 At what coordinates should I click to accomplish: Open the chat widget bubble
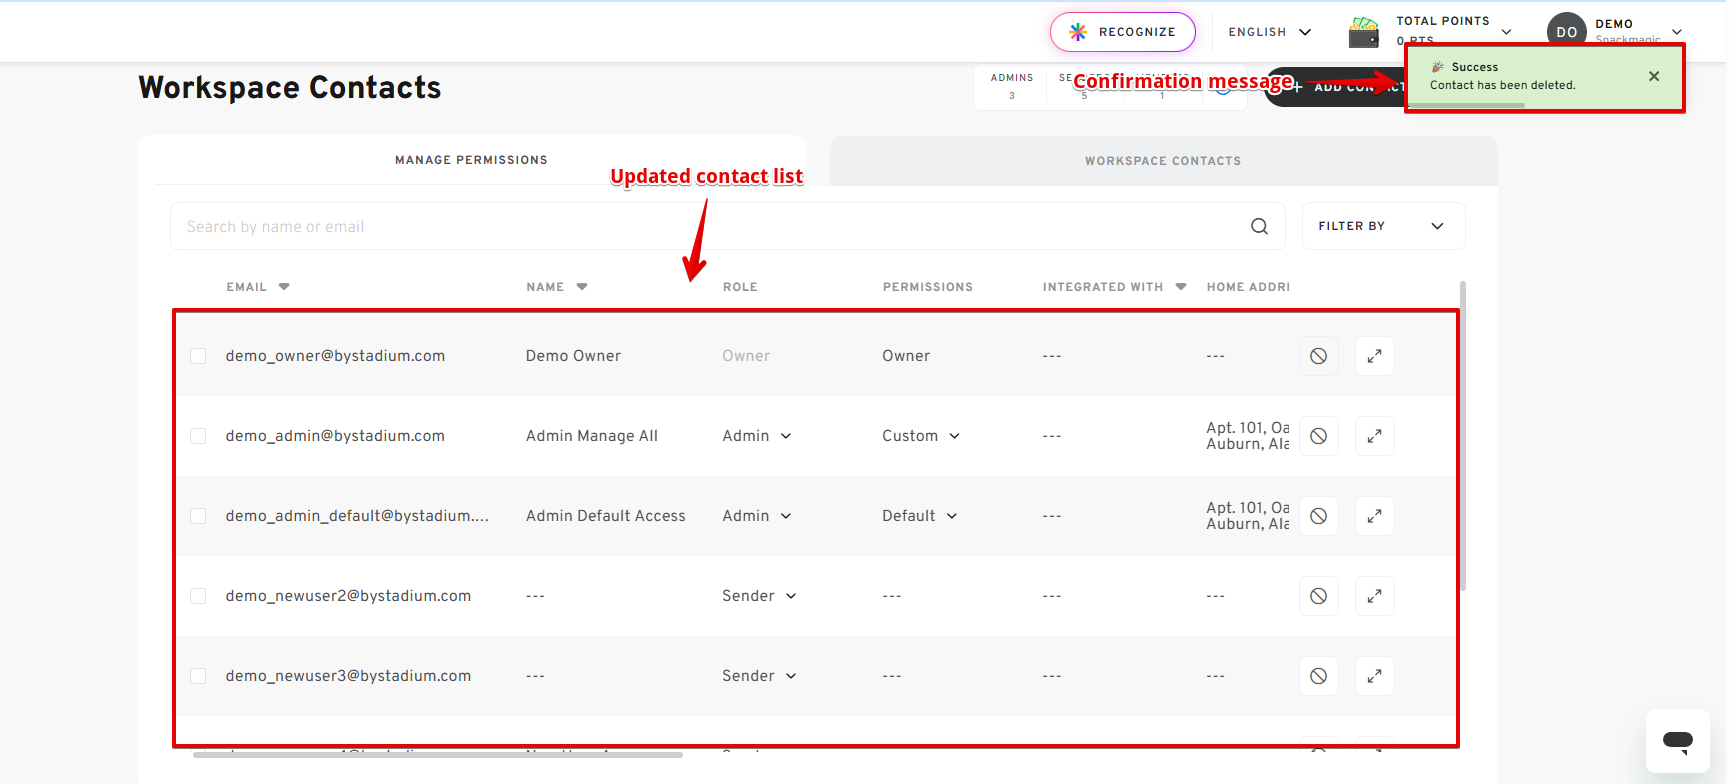click(x=1677, y=741)
